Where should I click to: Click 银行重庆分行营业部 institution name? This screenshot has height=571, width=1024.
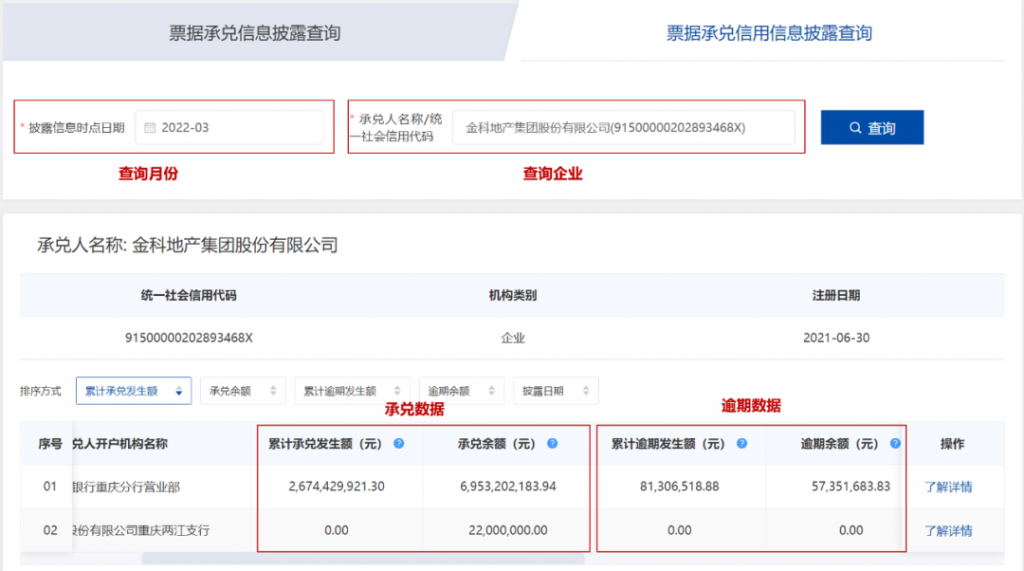tap(126, 487)
